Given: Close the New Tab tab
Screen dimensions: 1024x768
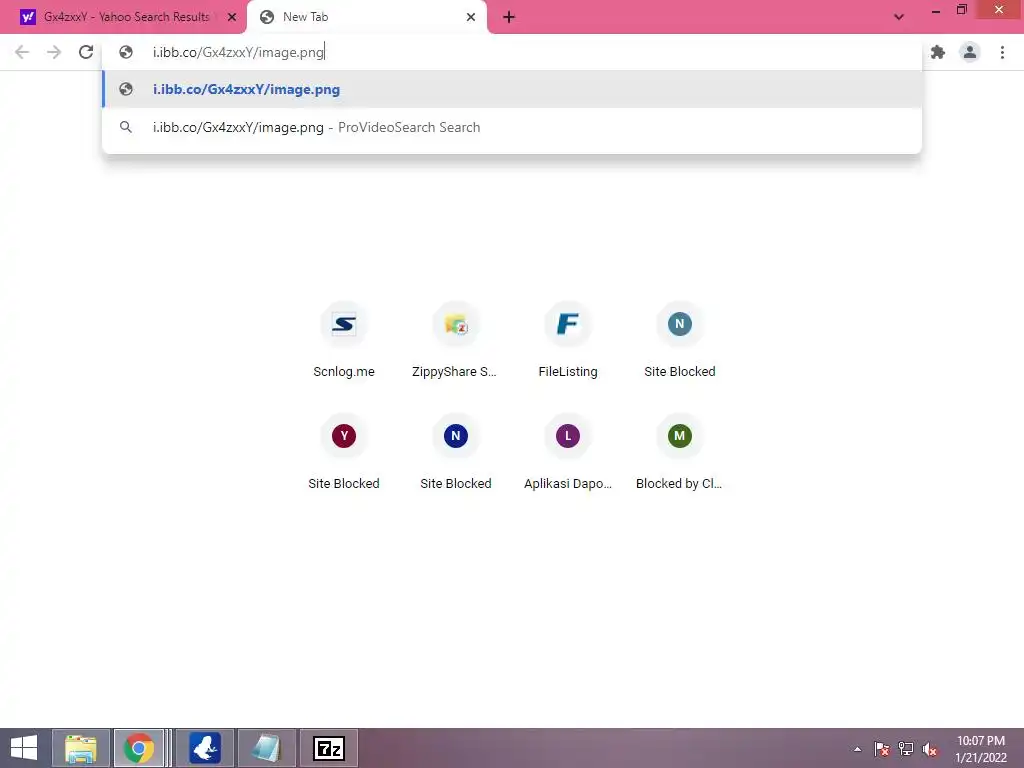Looking at the screenshot, I should pos(471,17).
